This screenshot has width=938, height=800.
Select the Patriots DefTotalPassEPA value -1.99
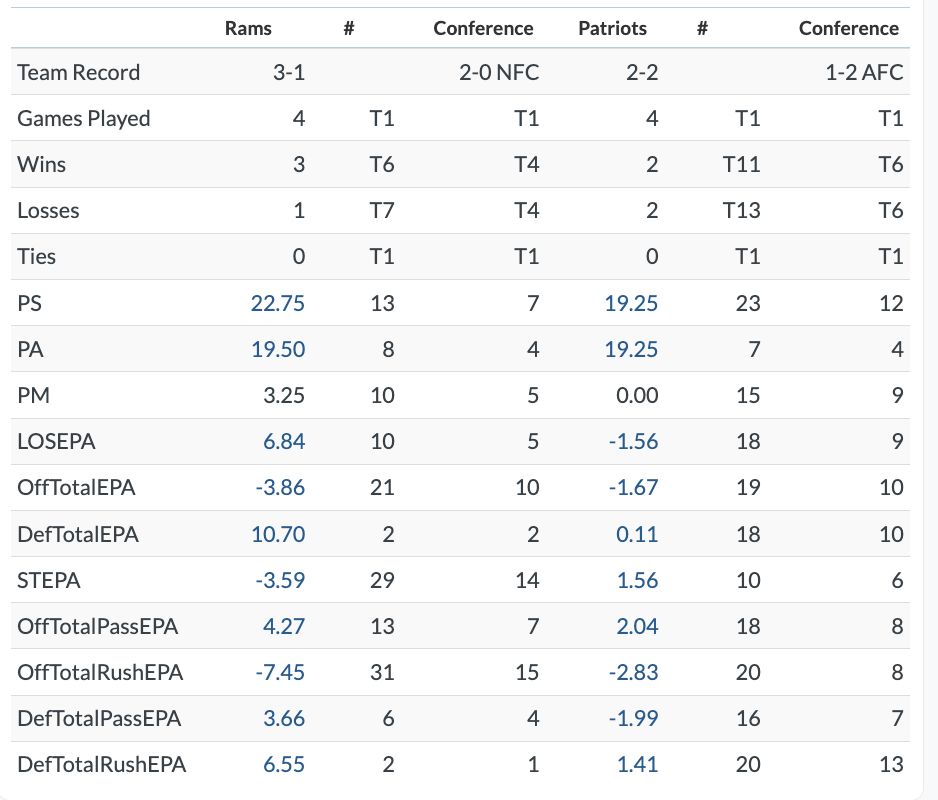(634, 718)
